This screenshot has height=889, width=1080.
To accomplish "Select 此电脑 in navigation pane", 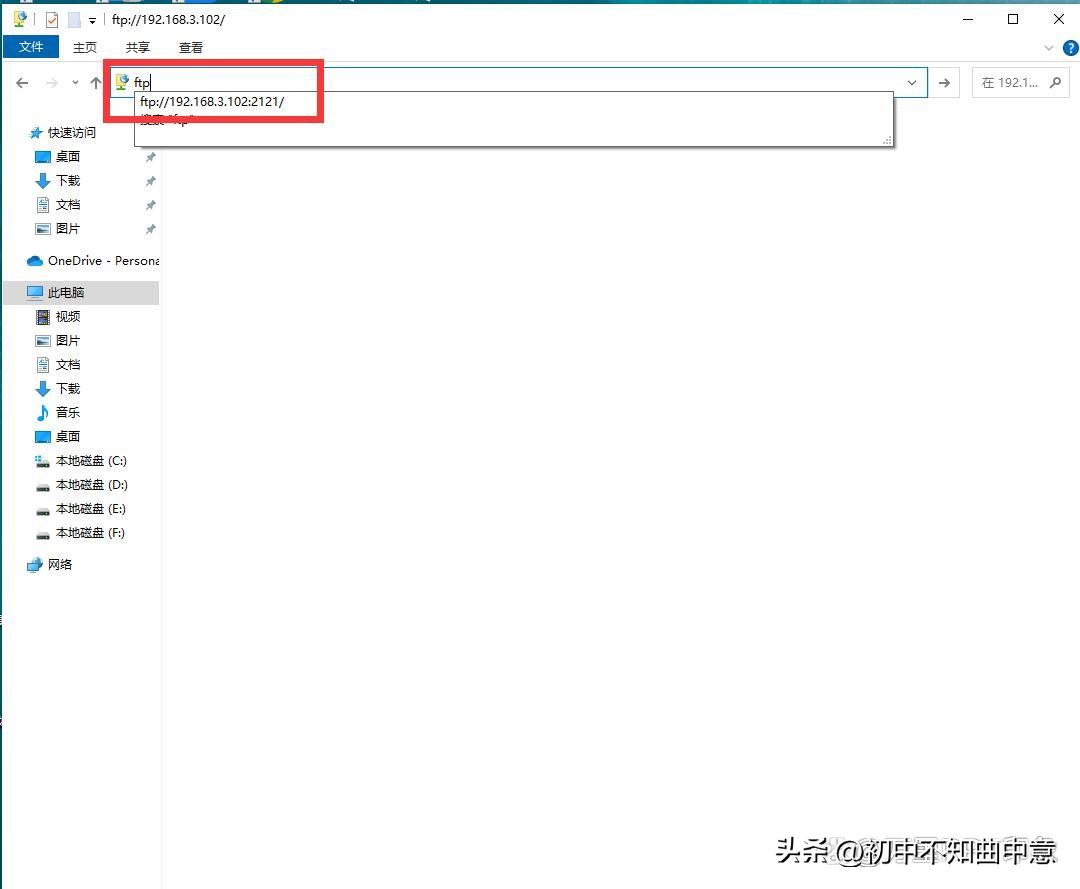I will click(81, 292).
